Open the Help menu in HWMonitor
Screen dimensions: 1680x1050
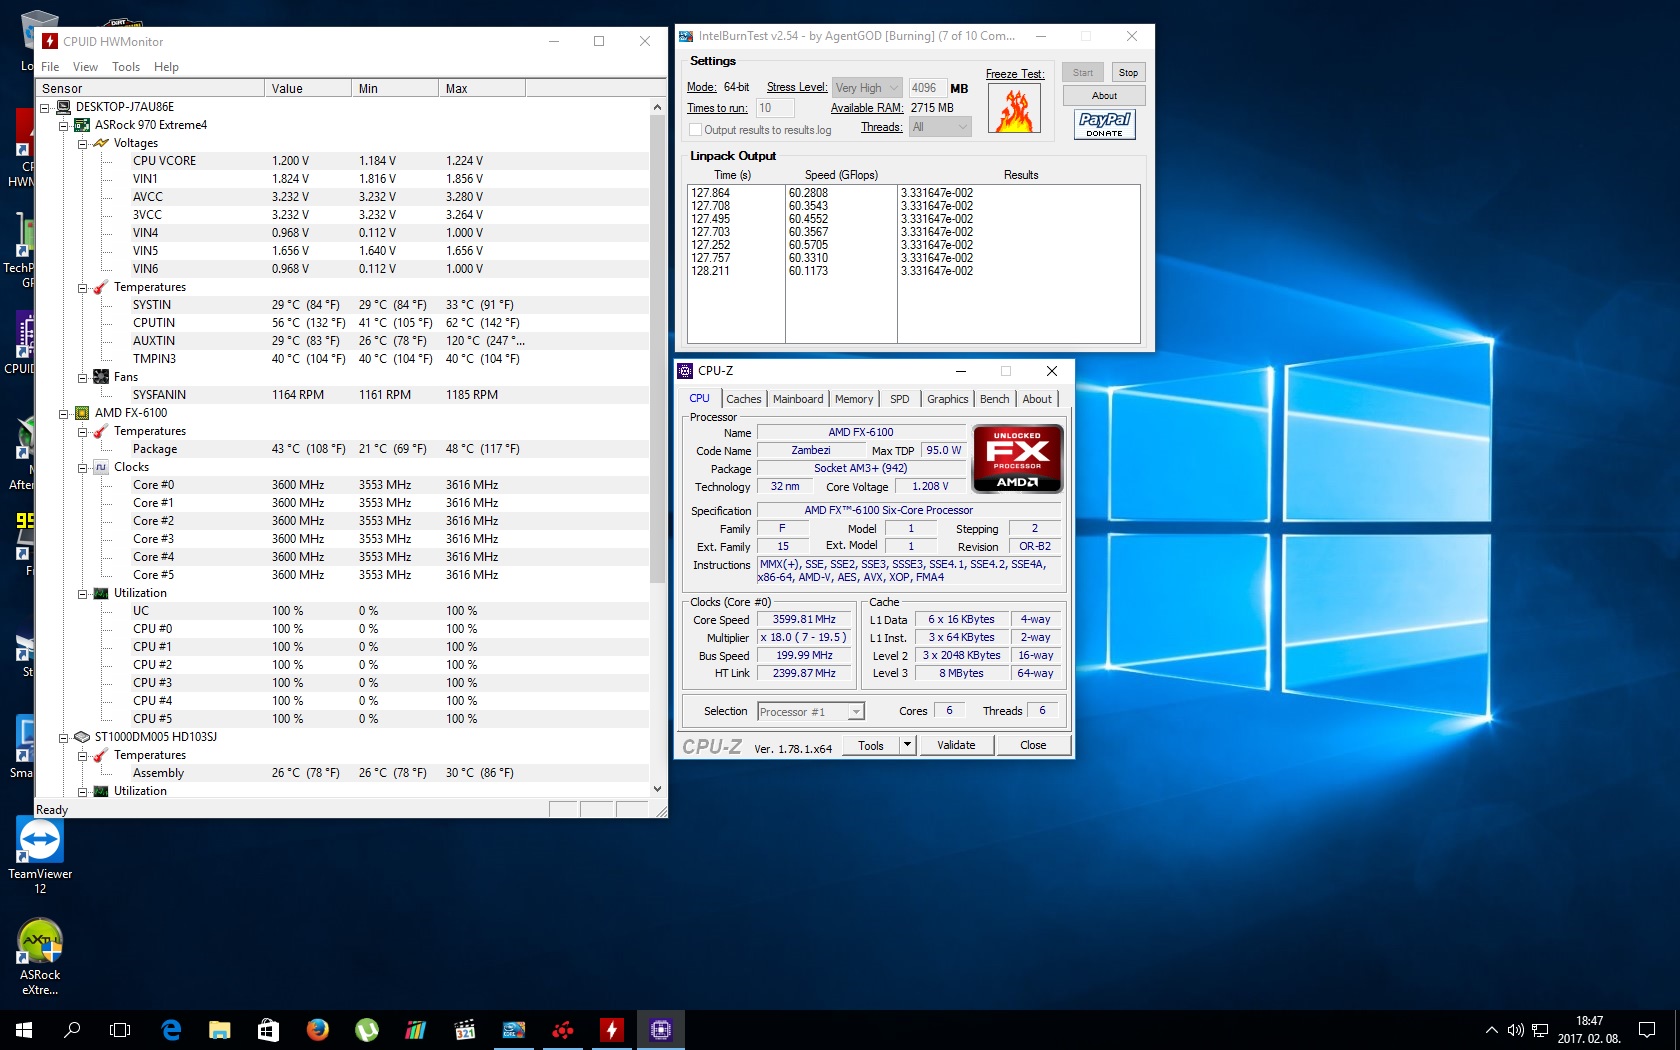click(166, 67)
